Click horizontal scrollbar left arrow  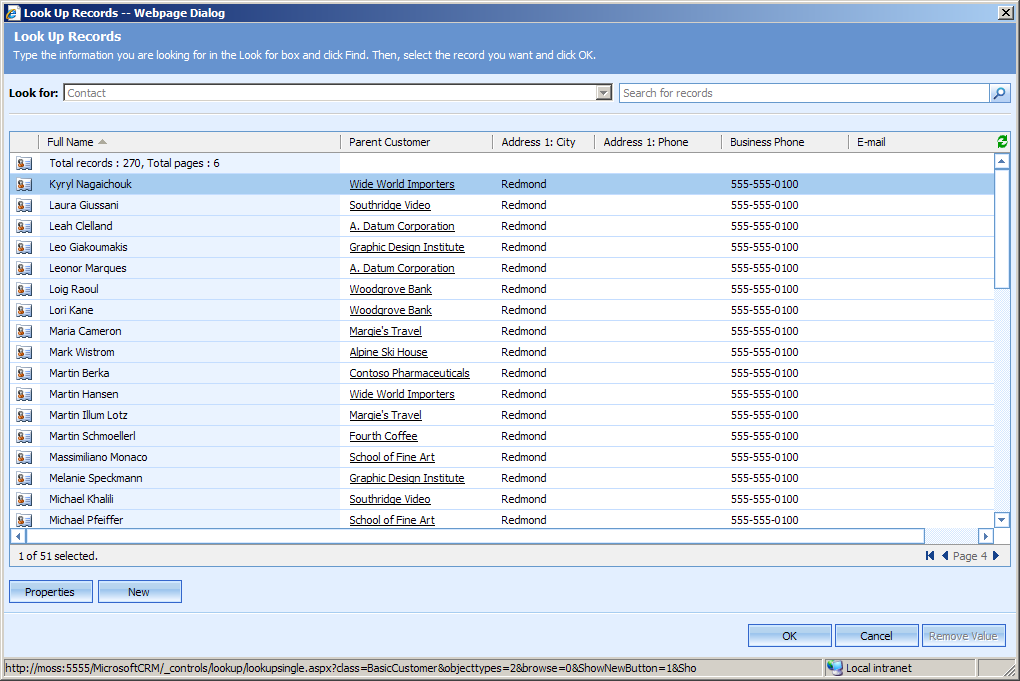(18, 536)
